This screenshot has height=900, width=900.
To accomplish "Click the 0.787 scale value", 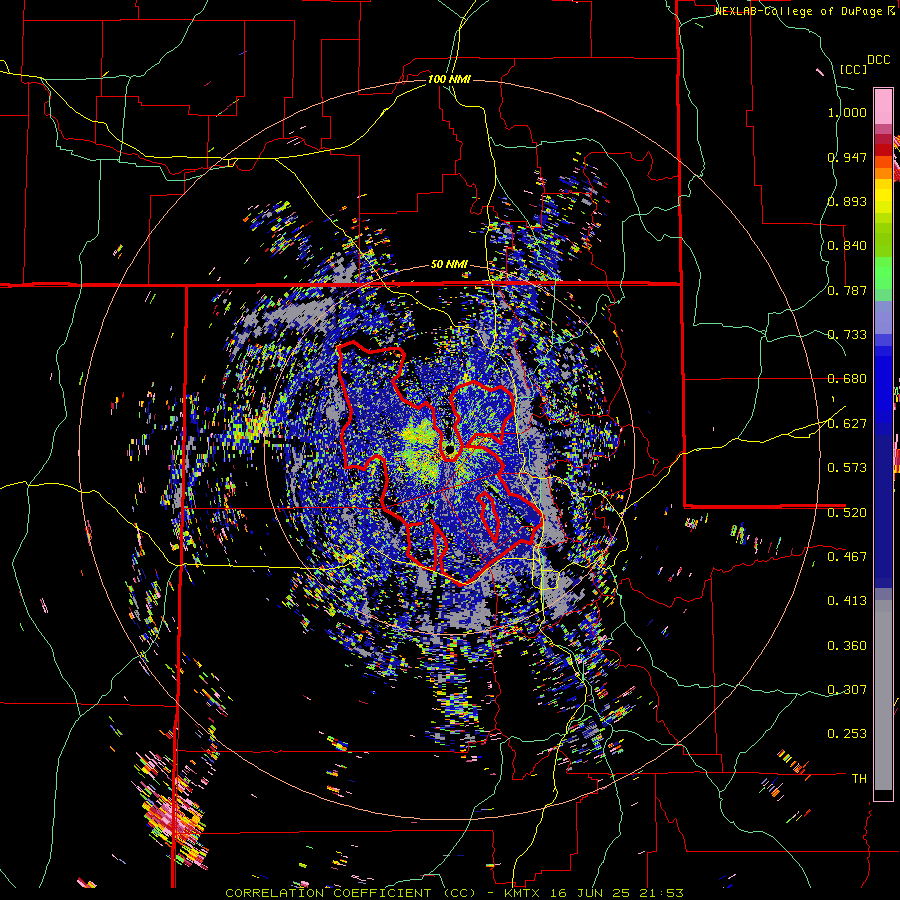I will click(847, 290).
